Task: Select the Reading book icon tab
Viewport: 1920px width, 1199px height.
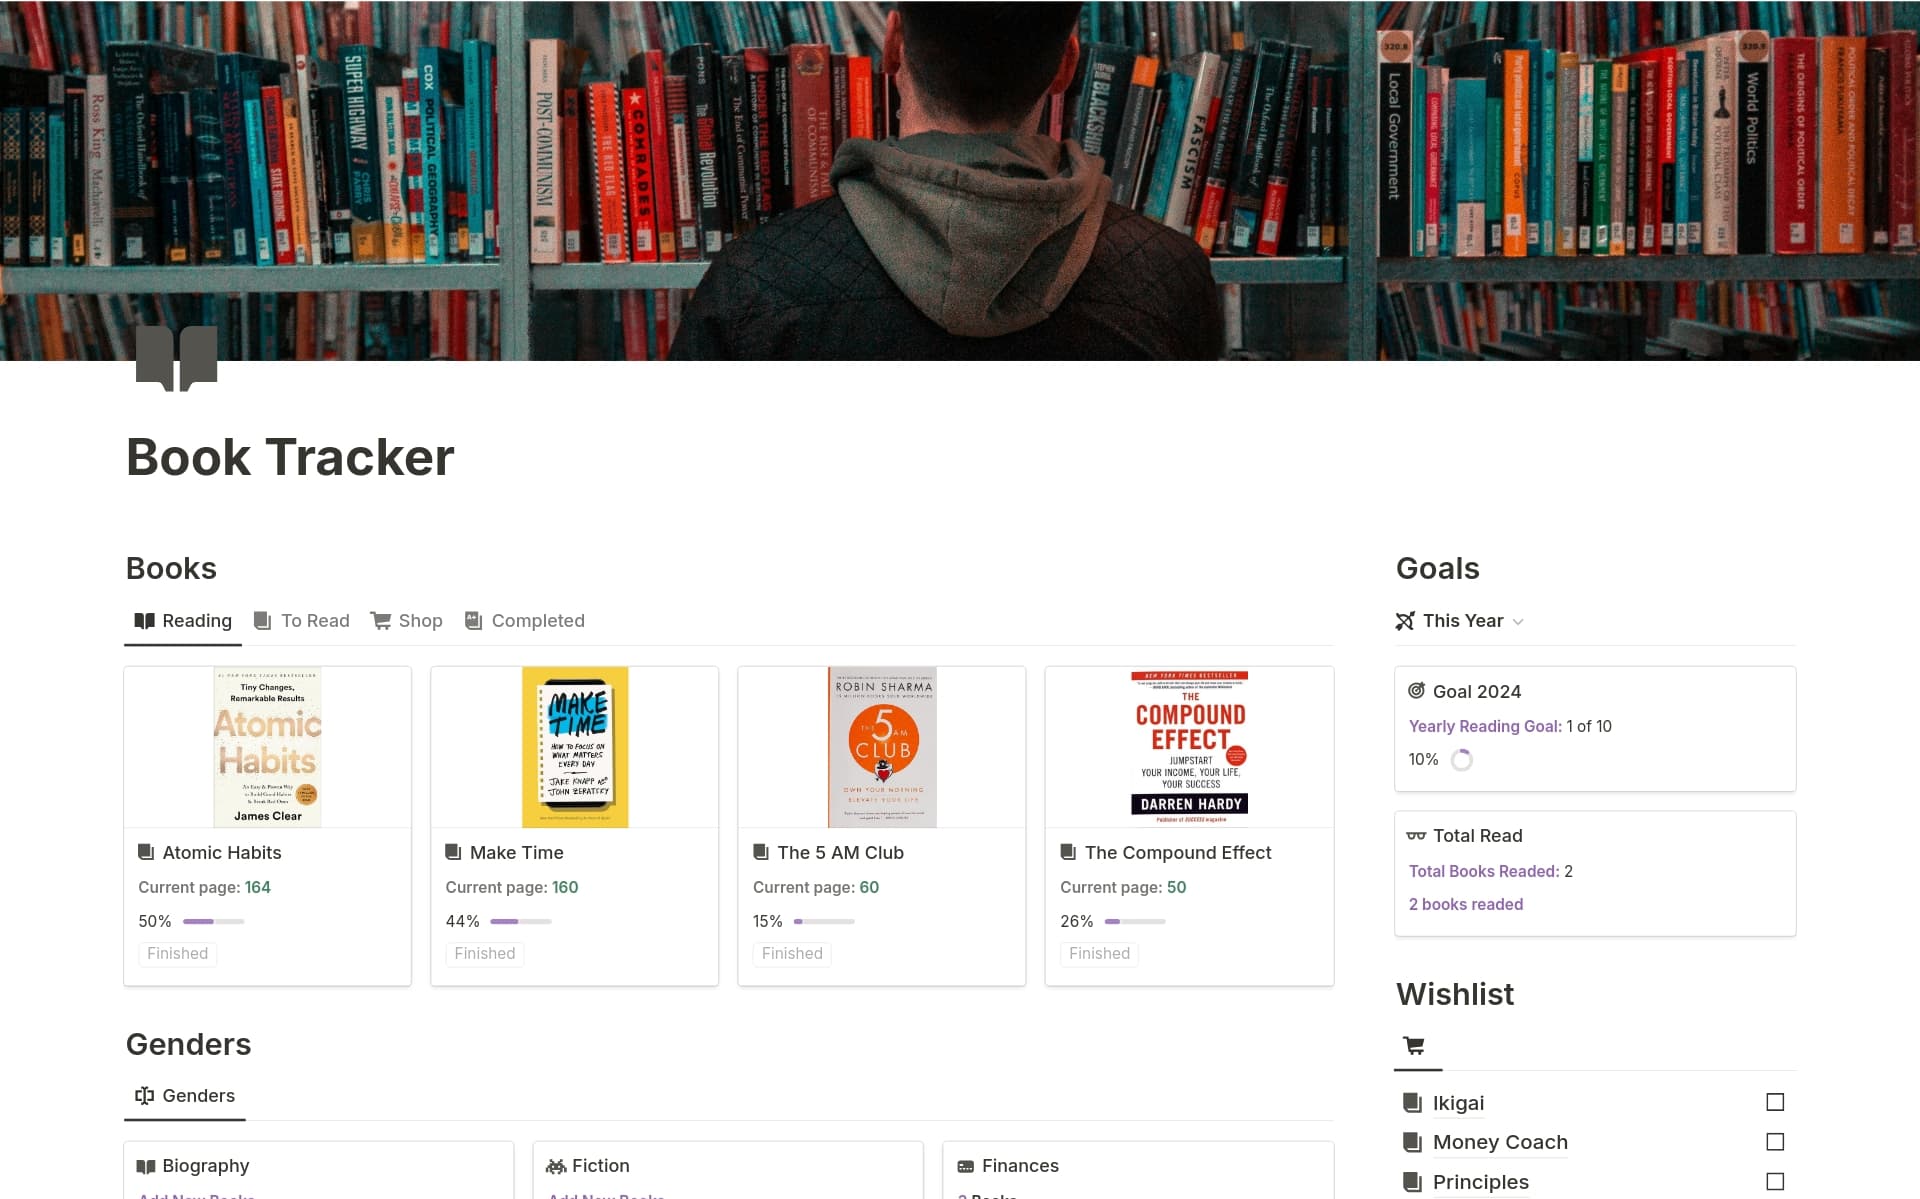Action: [143, 620]
